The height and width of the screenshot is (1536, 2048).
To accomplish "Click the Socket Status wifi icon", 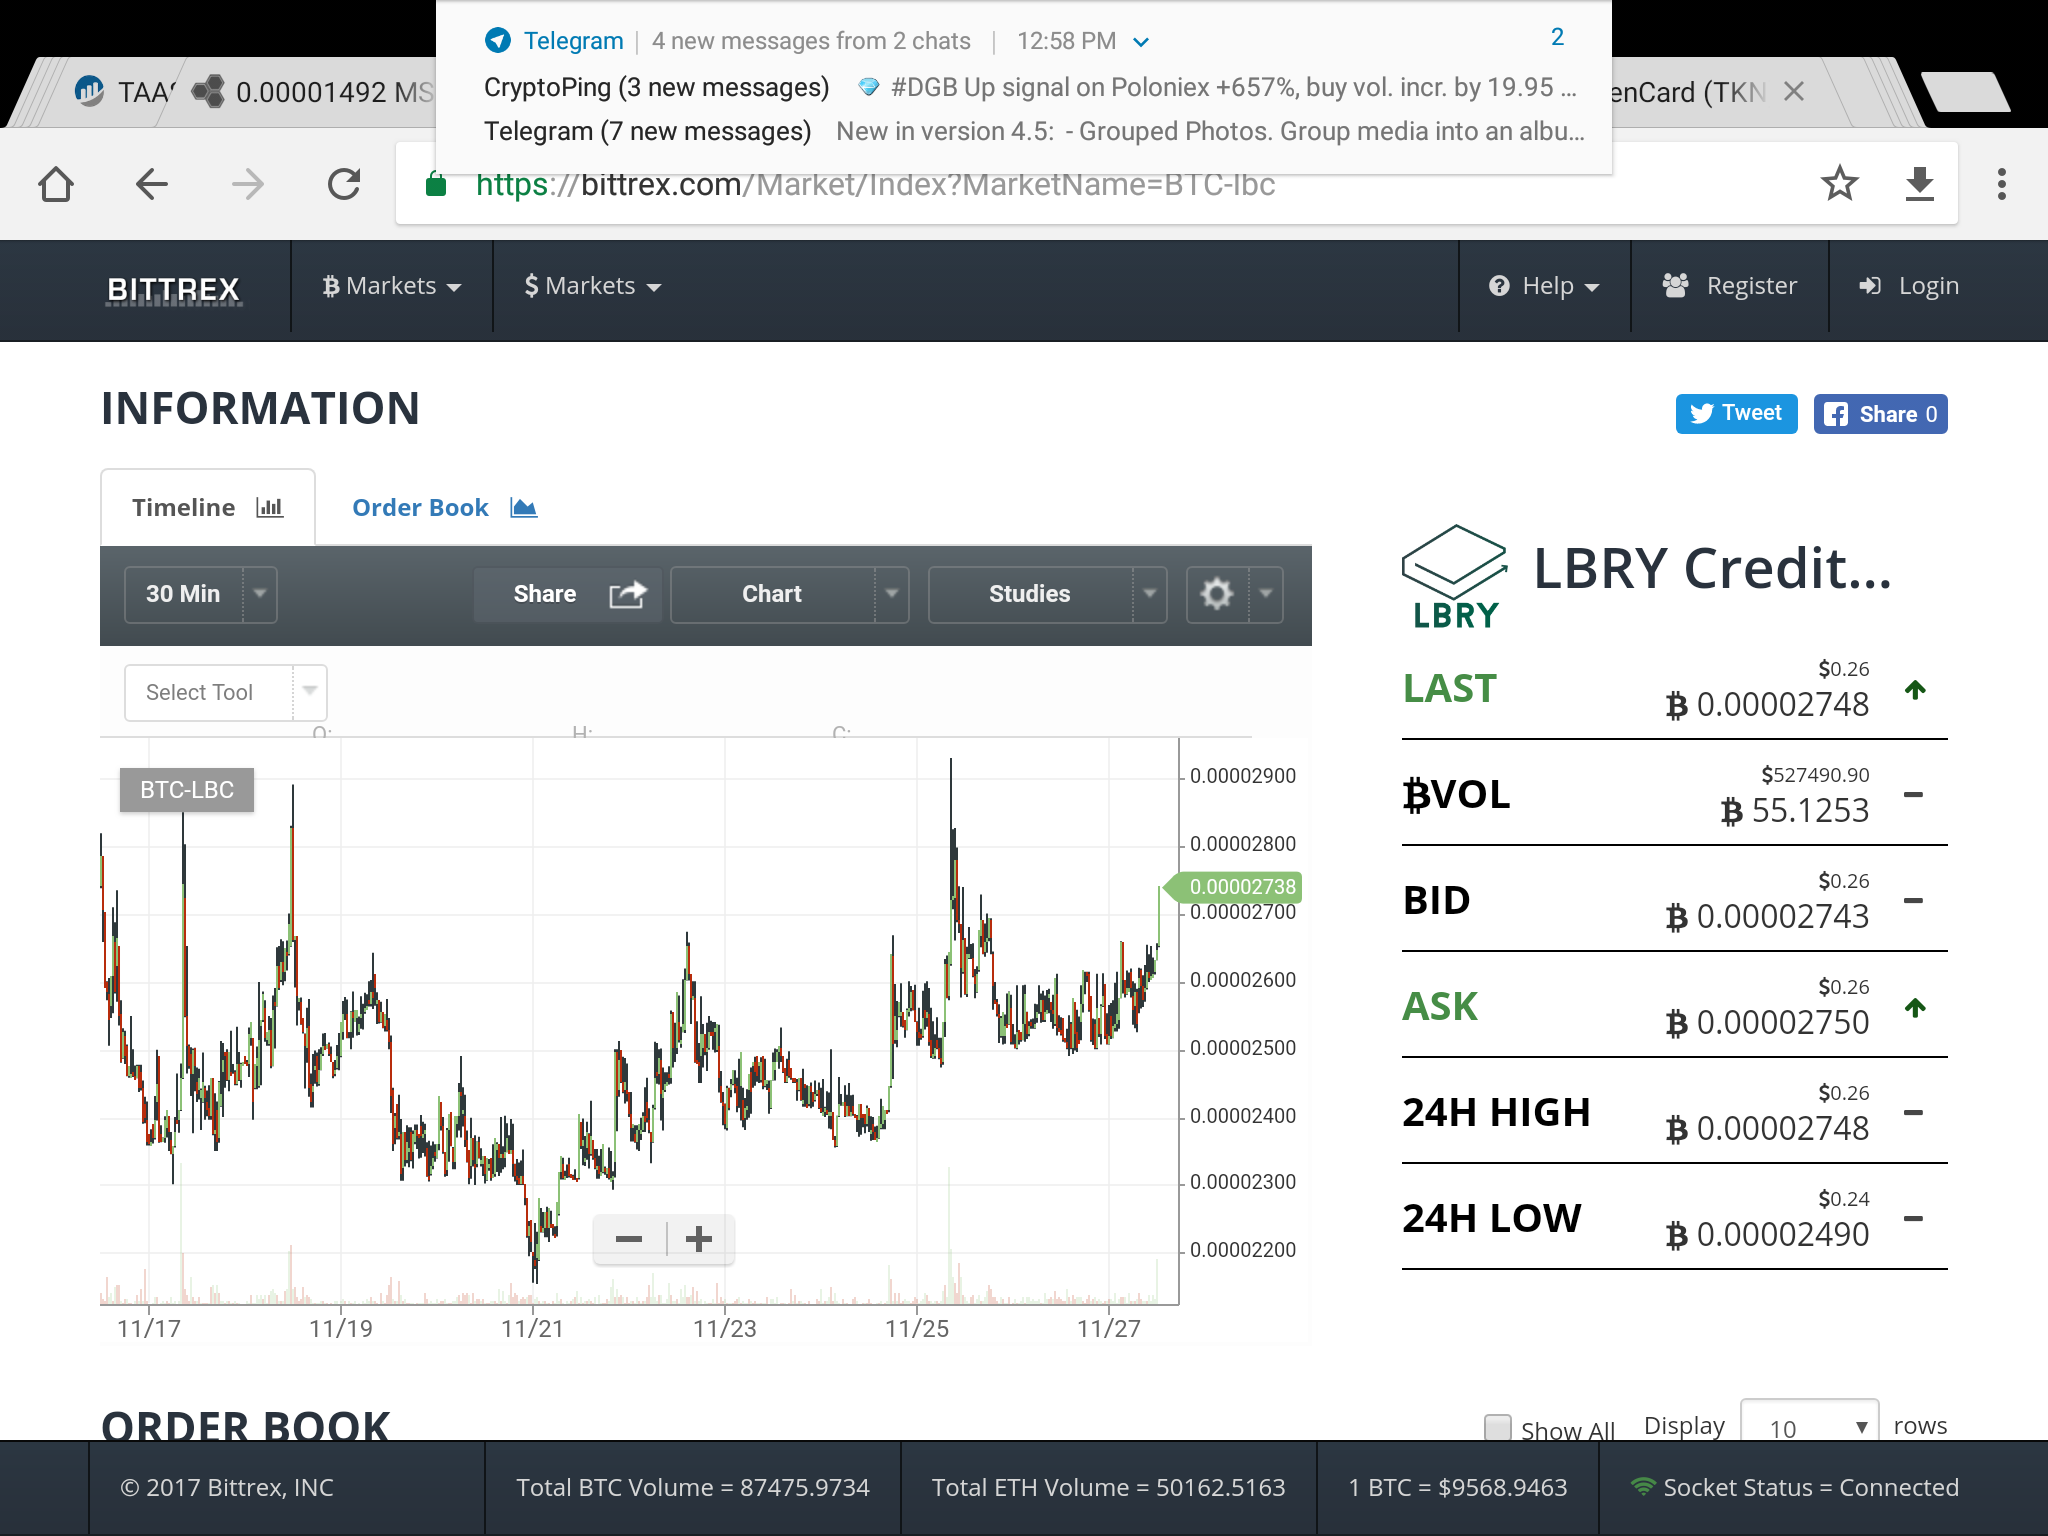I will pyautogui.click(x=1642, y=1487).
